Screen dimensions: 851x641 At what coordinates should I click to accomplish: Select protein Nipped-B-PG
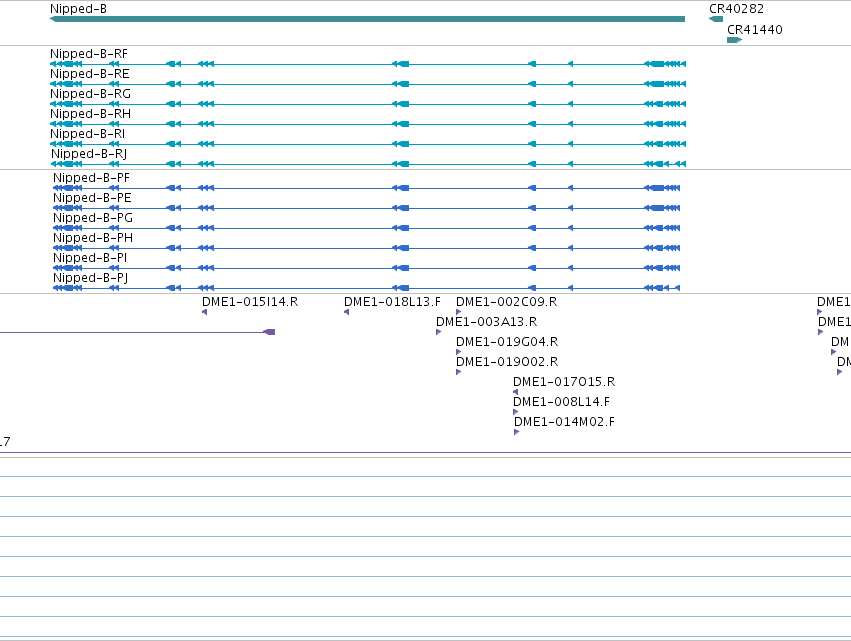click(x=366, y=228)
